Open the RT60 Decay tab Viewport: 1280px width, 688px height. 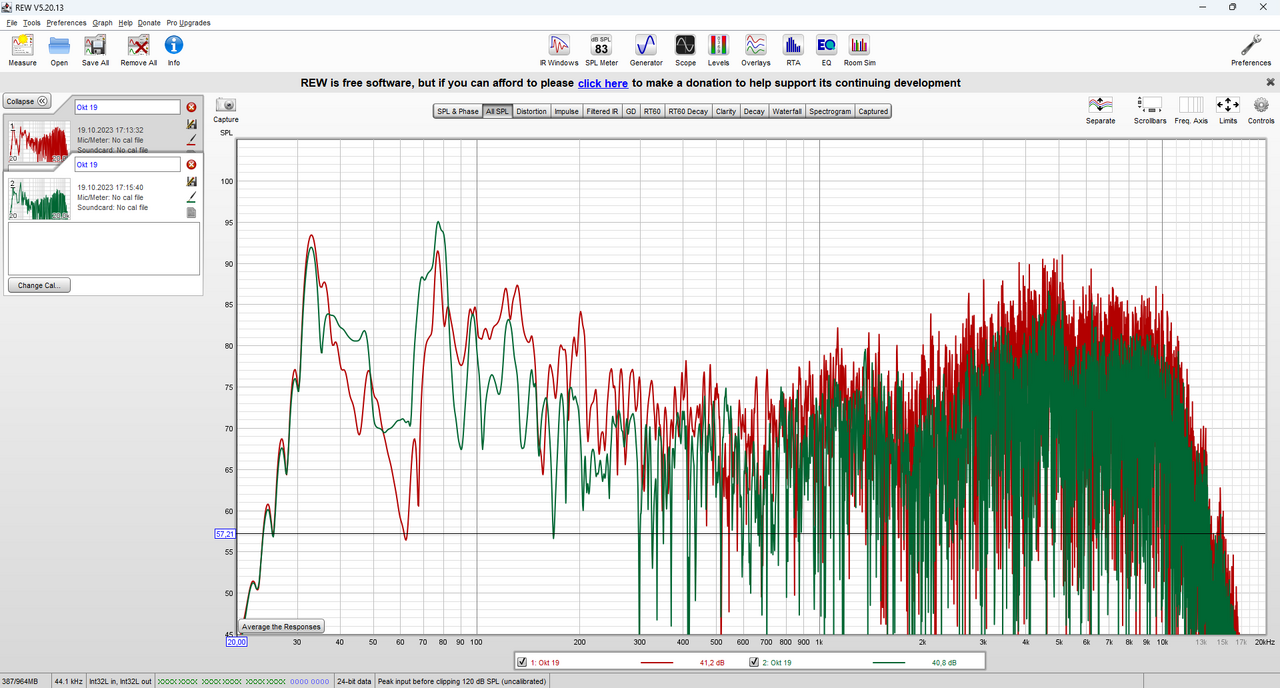688,111
